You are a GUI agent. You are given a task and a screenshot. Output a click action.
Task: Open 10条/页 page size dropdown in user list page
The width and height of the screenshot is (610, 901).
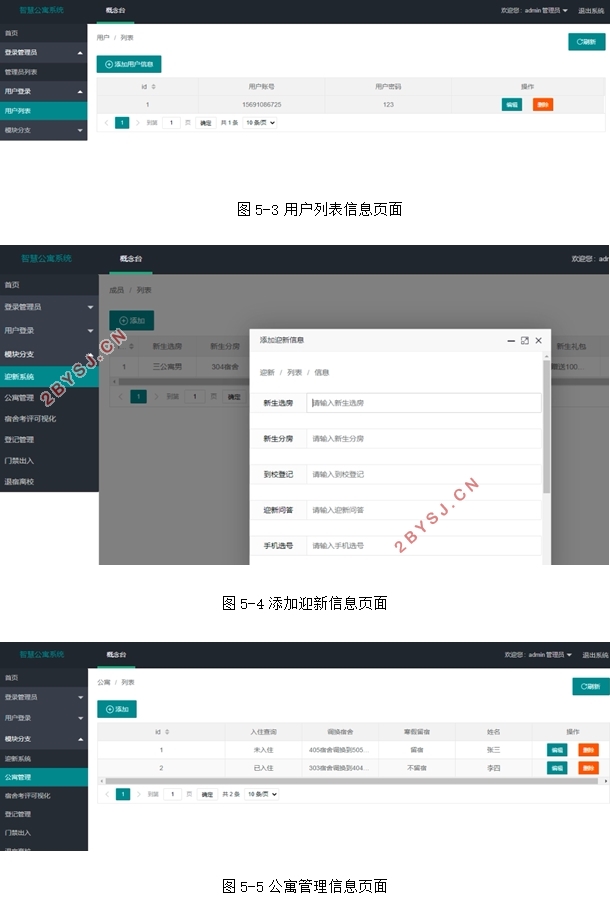click(260, 122)
